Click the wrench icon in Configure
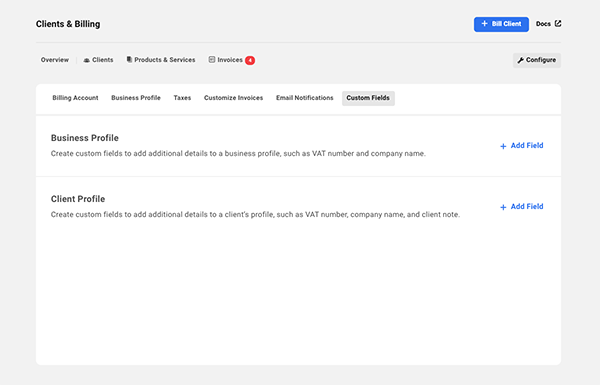 520,60
